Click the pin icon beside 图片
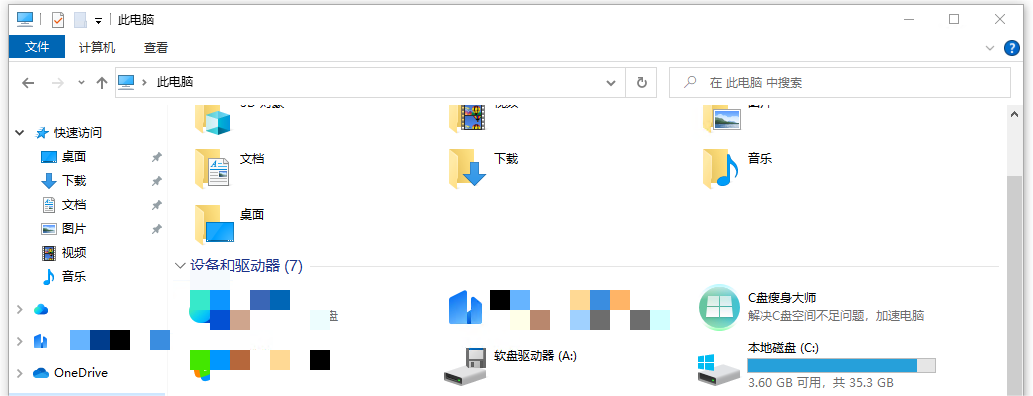1033x396 pixels. 156,229
